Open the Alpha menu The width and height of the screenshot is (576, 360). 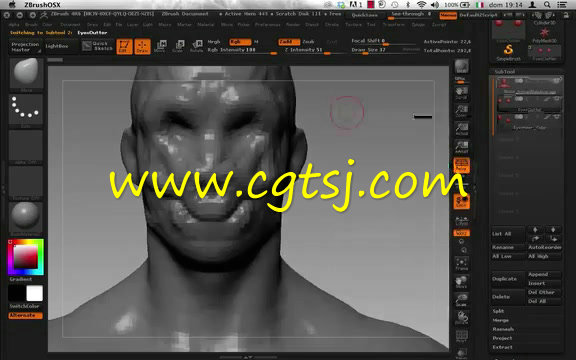coord(14,25)
